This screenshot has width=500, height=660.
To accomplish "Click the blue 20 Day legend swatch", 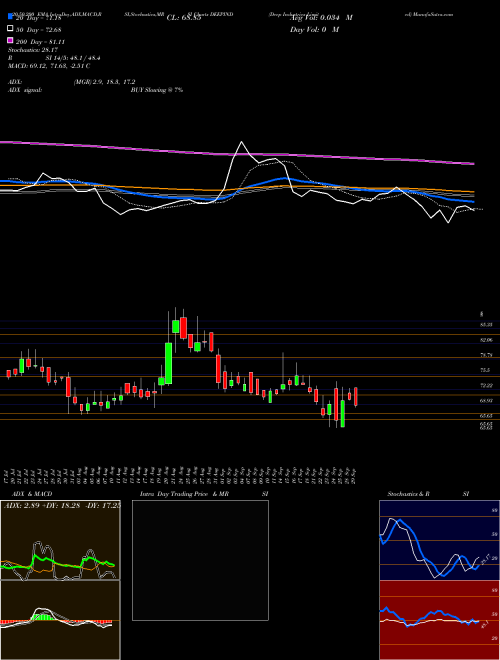I will [10, 17].
